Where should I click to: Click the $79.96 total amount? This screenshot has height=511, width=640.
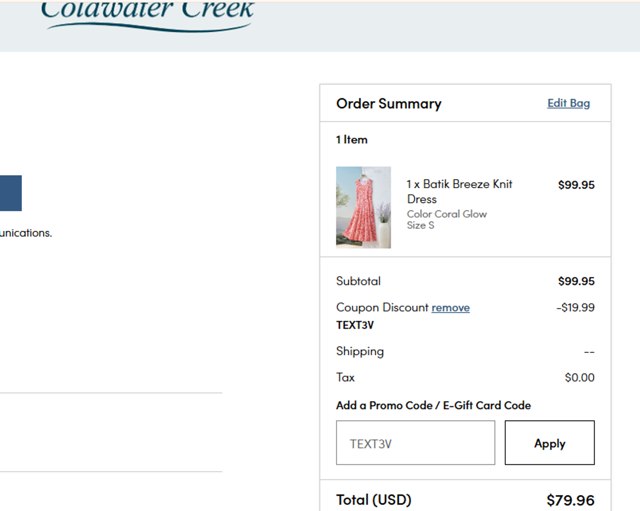coord(570,499)
